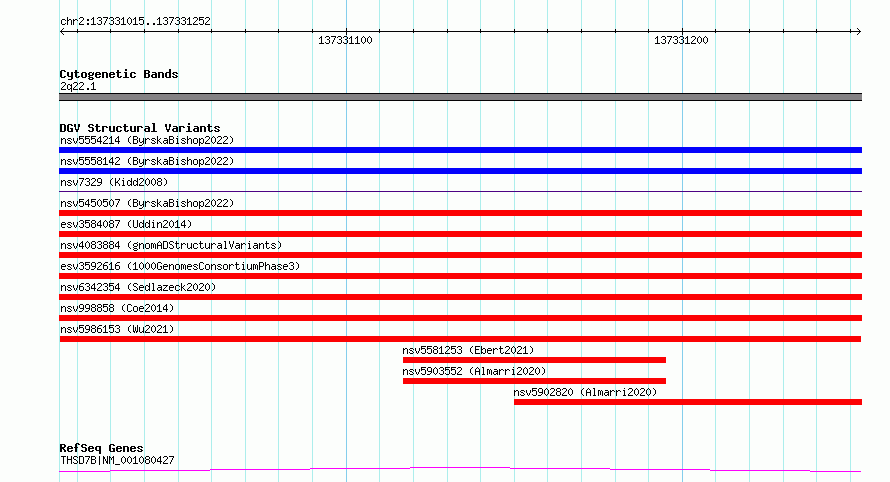The image size is (890, 482).
Task: Click the Cytogenetic Bands track title
Action: coord(119,74)
